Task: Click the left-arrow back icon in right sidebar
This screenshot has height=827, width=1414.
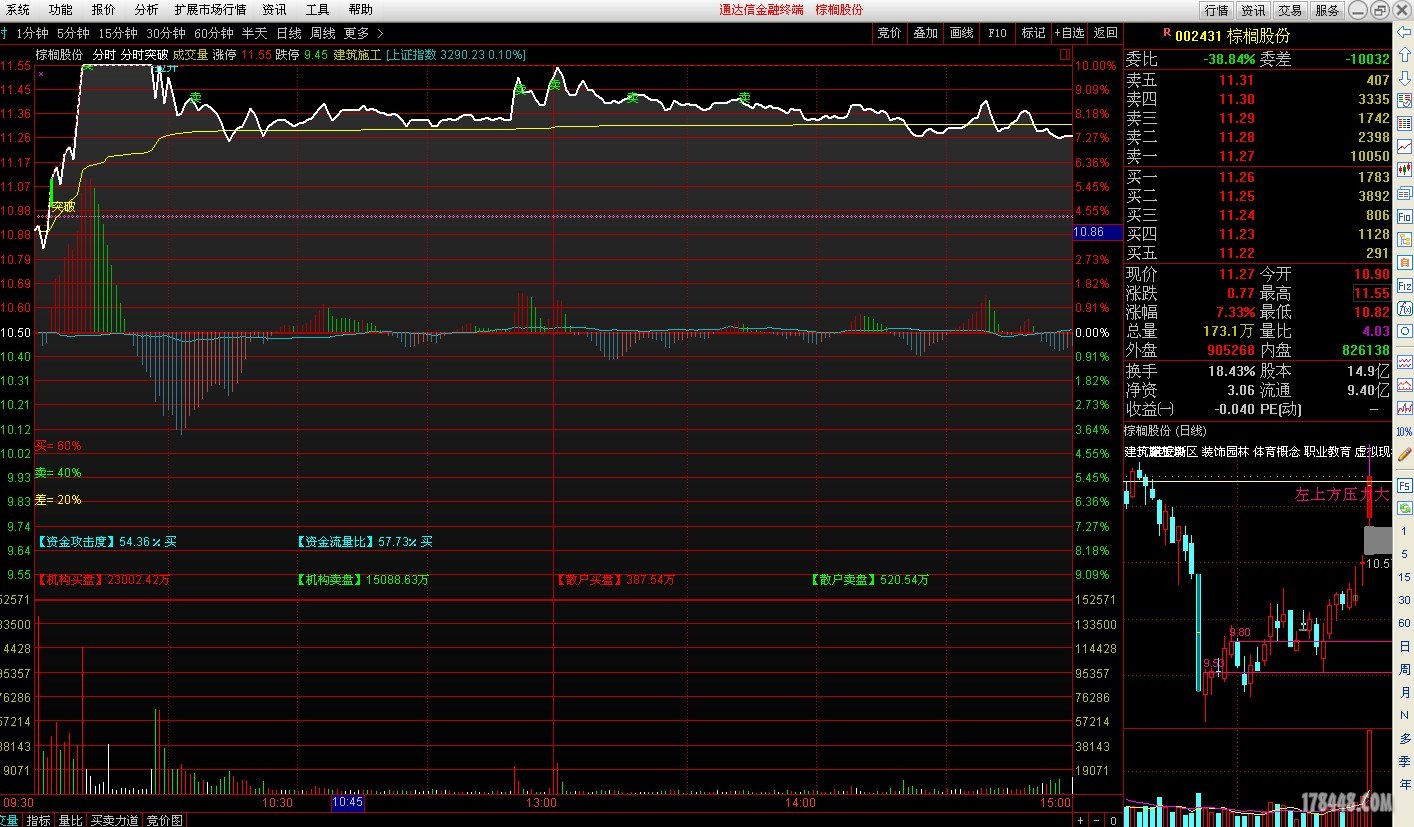Action: tap(1405, 31)
